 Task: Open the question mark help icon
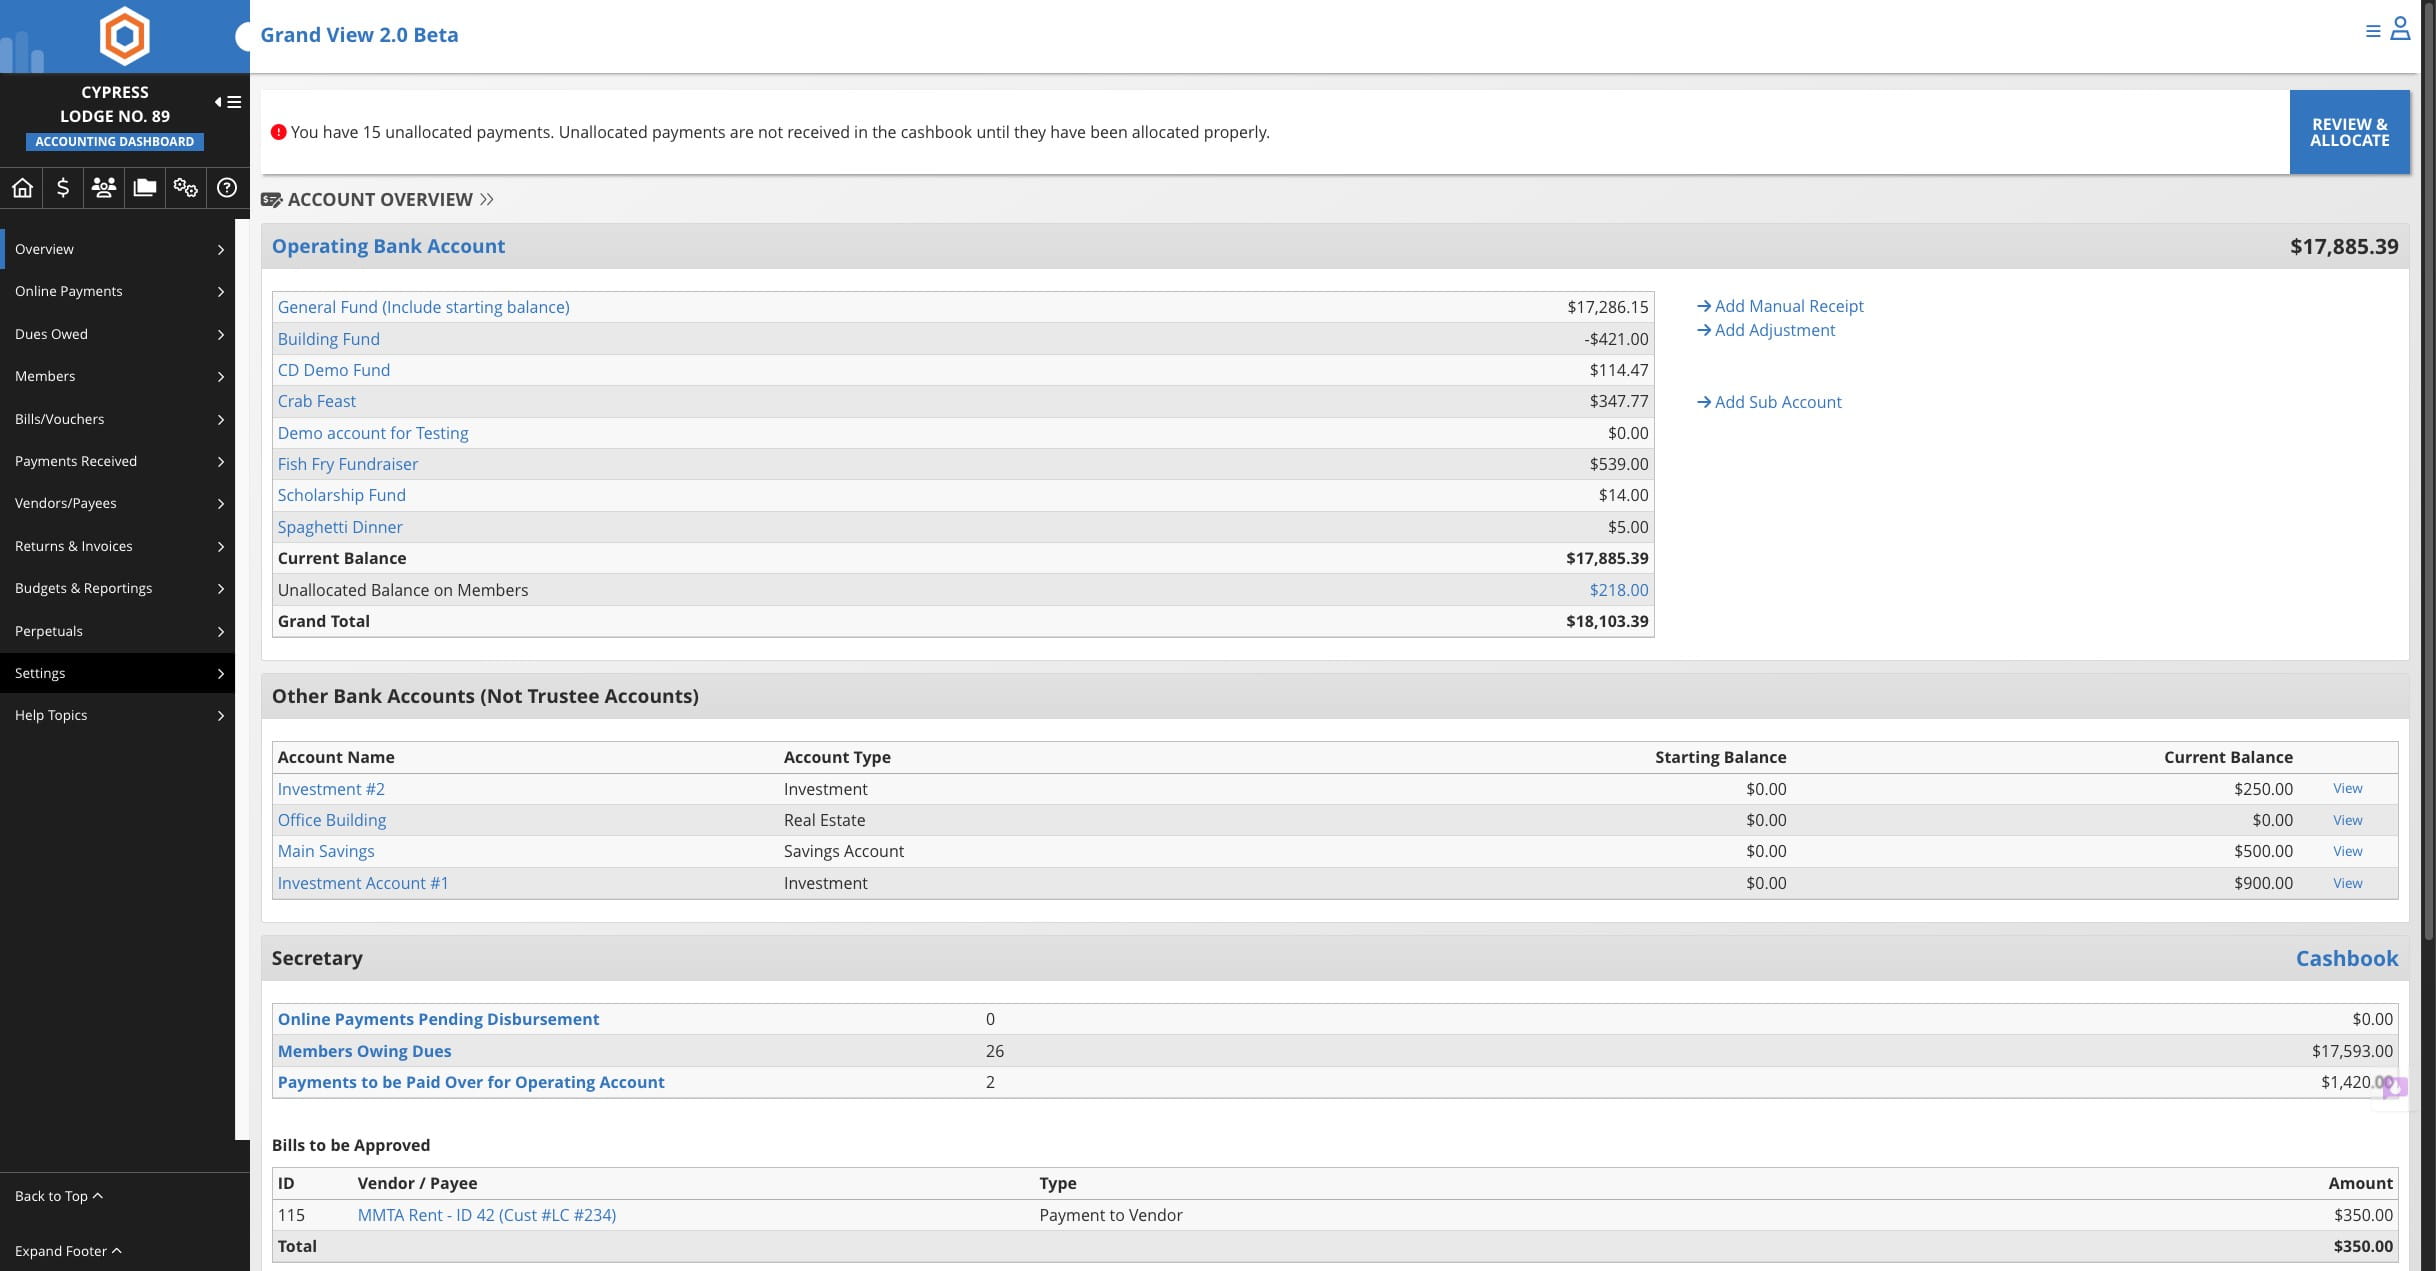[227, 187]
